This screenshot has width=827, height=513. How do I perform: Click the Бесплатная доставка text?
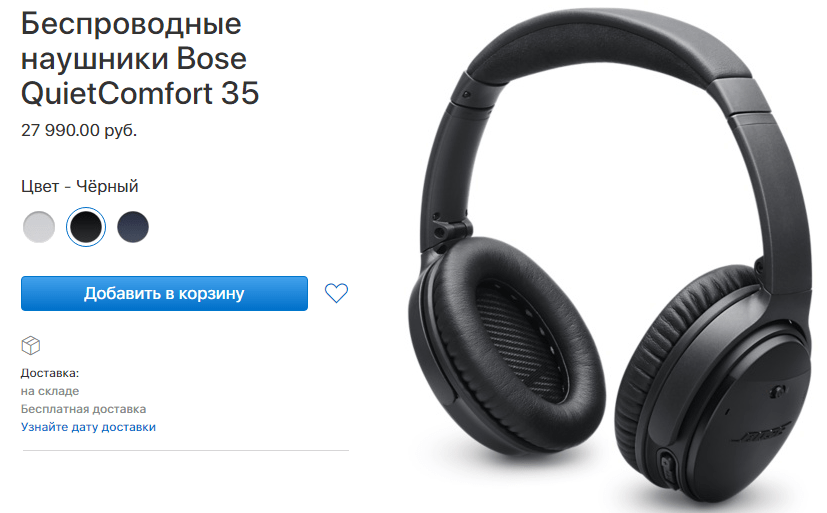[83, 409]
